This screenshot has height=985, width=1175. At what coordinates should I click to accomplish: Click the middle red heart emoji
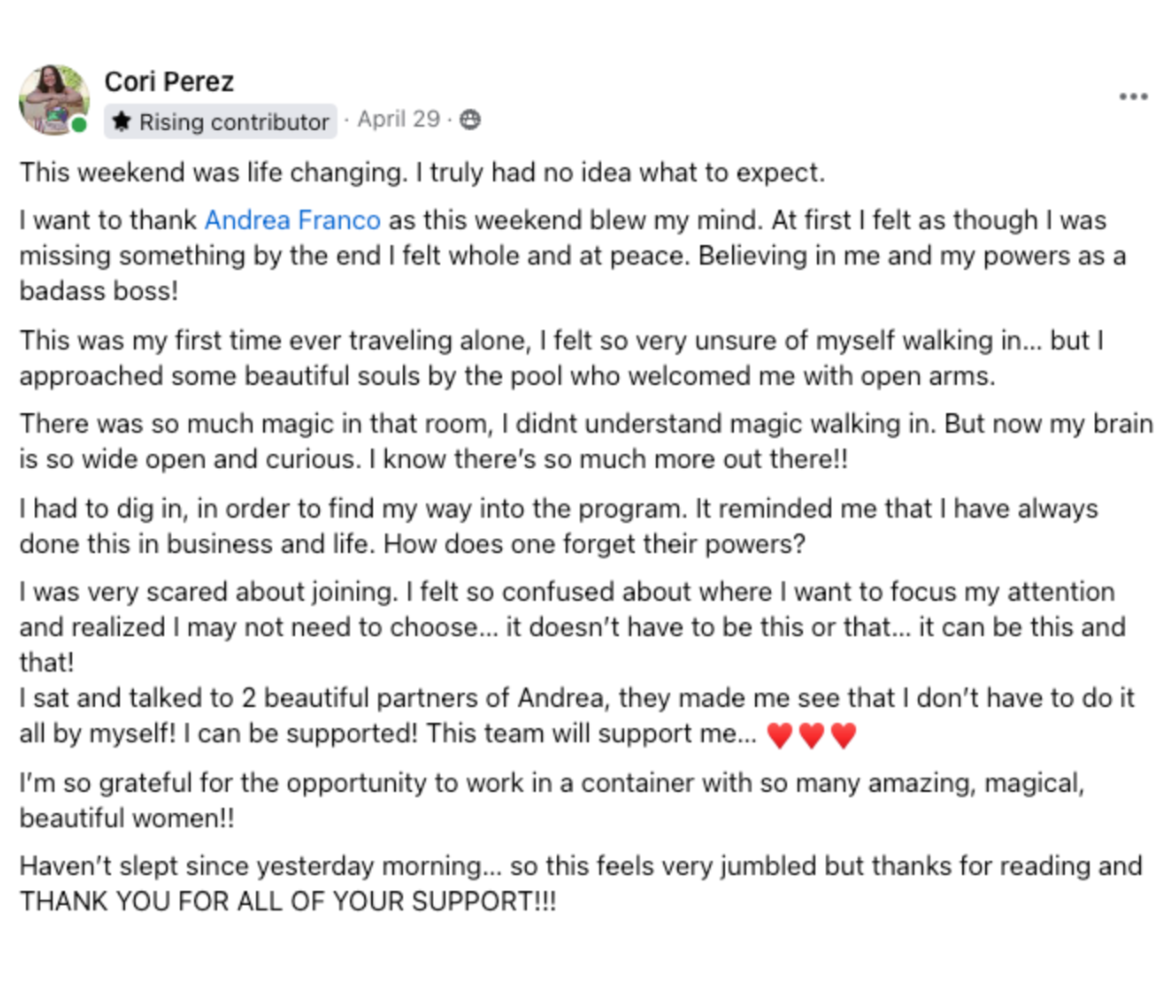[x=811, y=736]
